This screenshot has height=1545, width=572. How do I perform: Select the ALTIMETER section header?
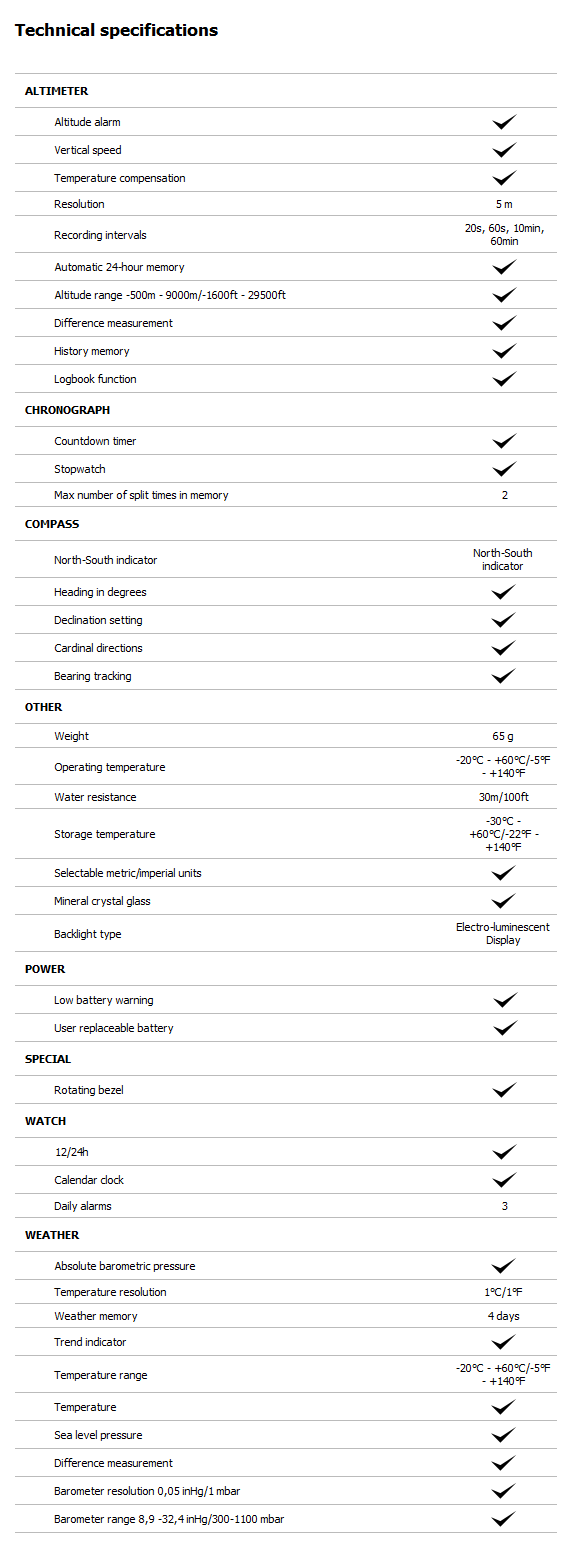(x=57, y=91)
